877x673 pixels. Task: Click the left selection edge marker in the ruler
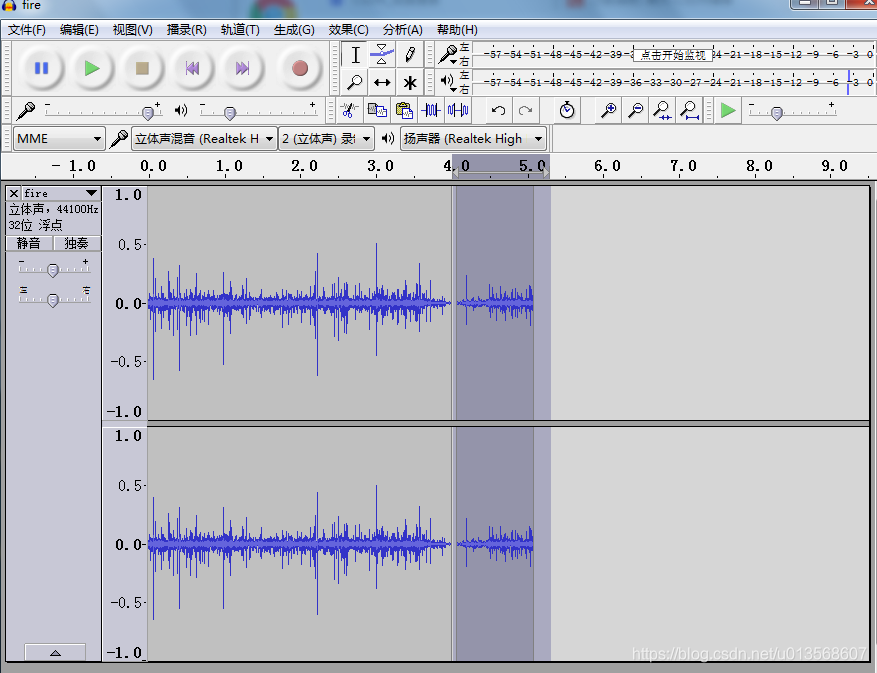[455, 173]
